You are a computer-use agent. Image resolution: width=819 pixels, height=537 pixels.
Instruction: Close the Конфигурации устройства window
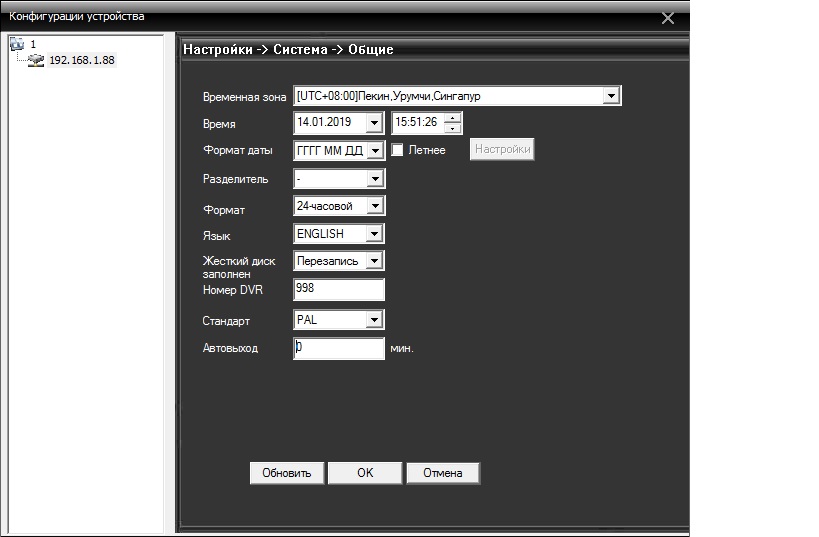669,18
